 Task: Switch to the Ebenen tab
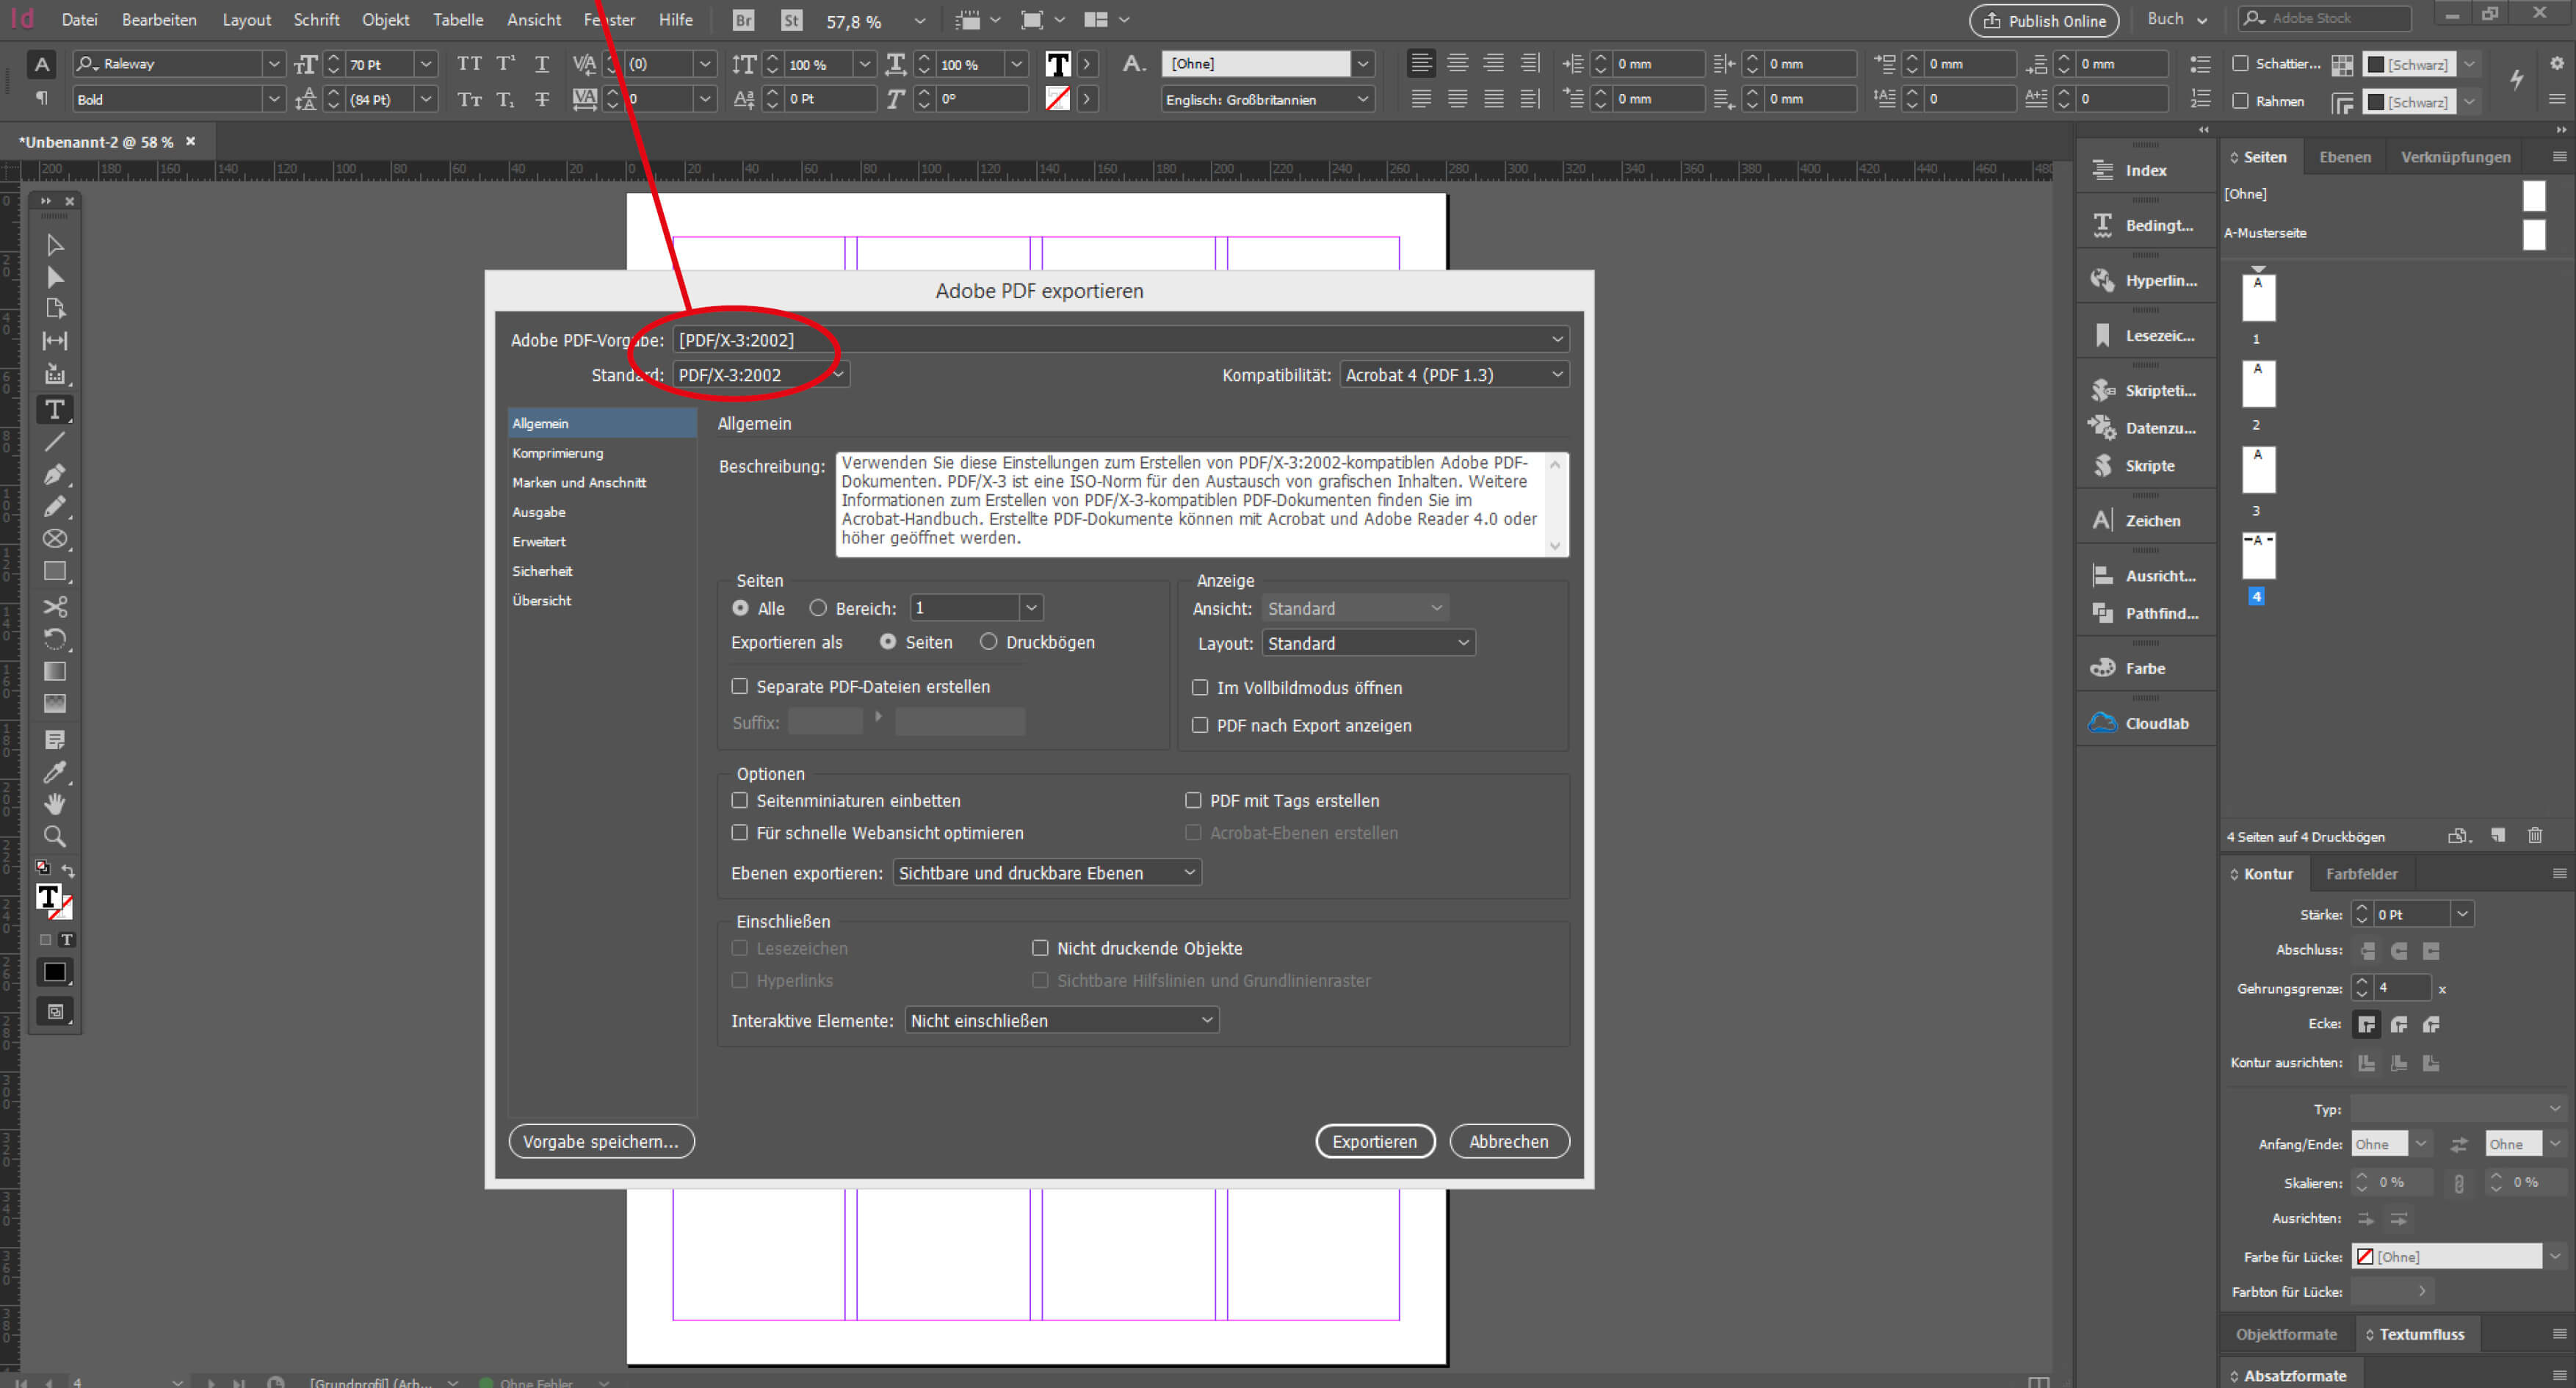coord(2344,157)
